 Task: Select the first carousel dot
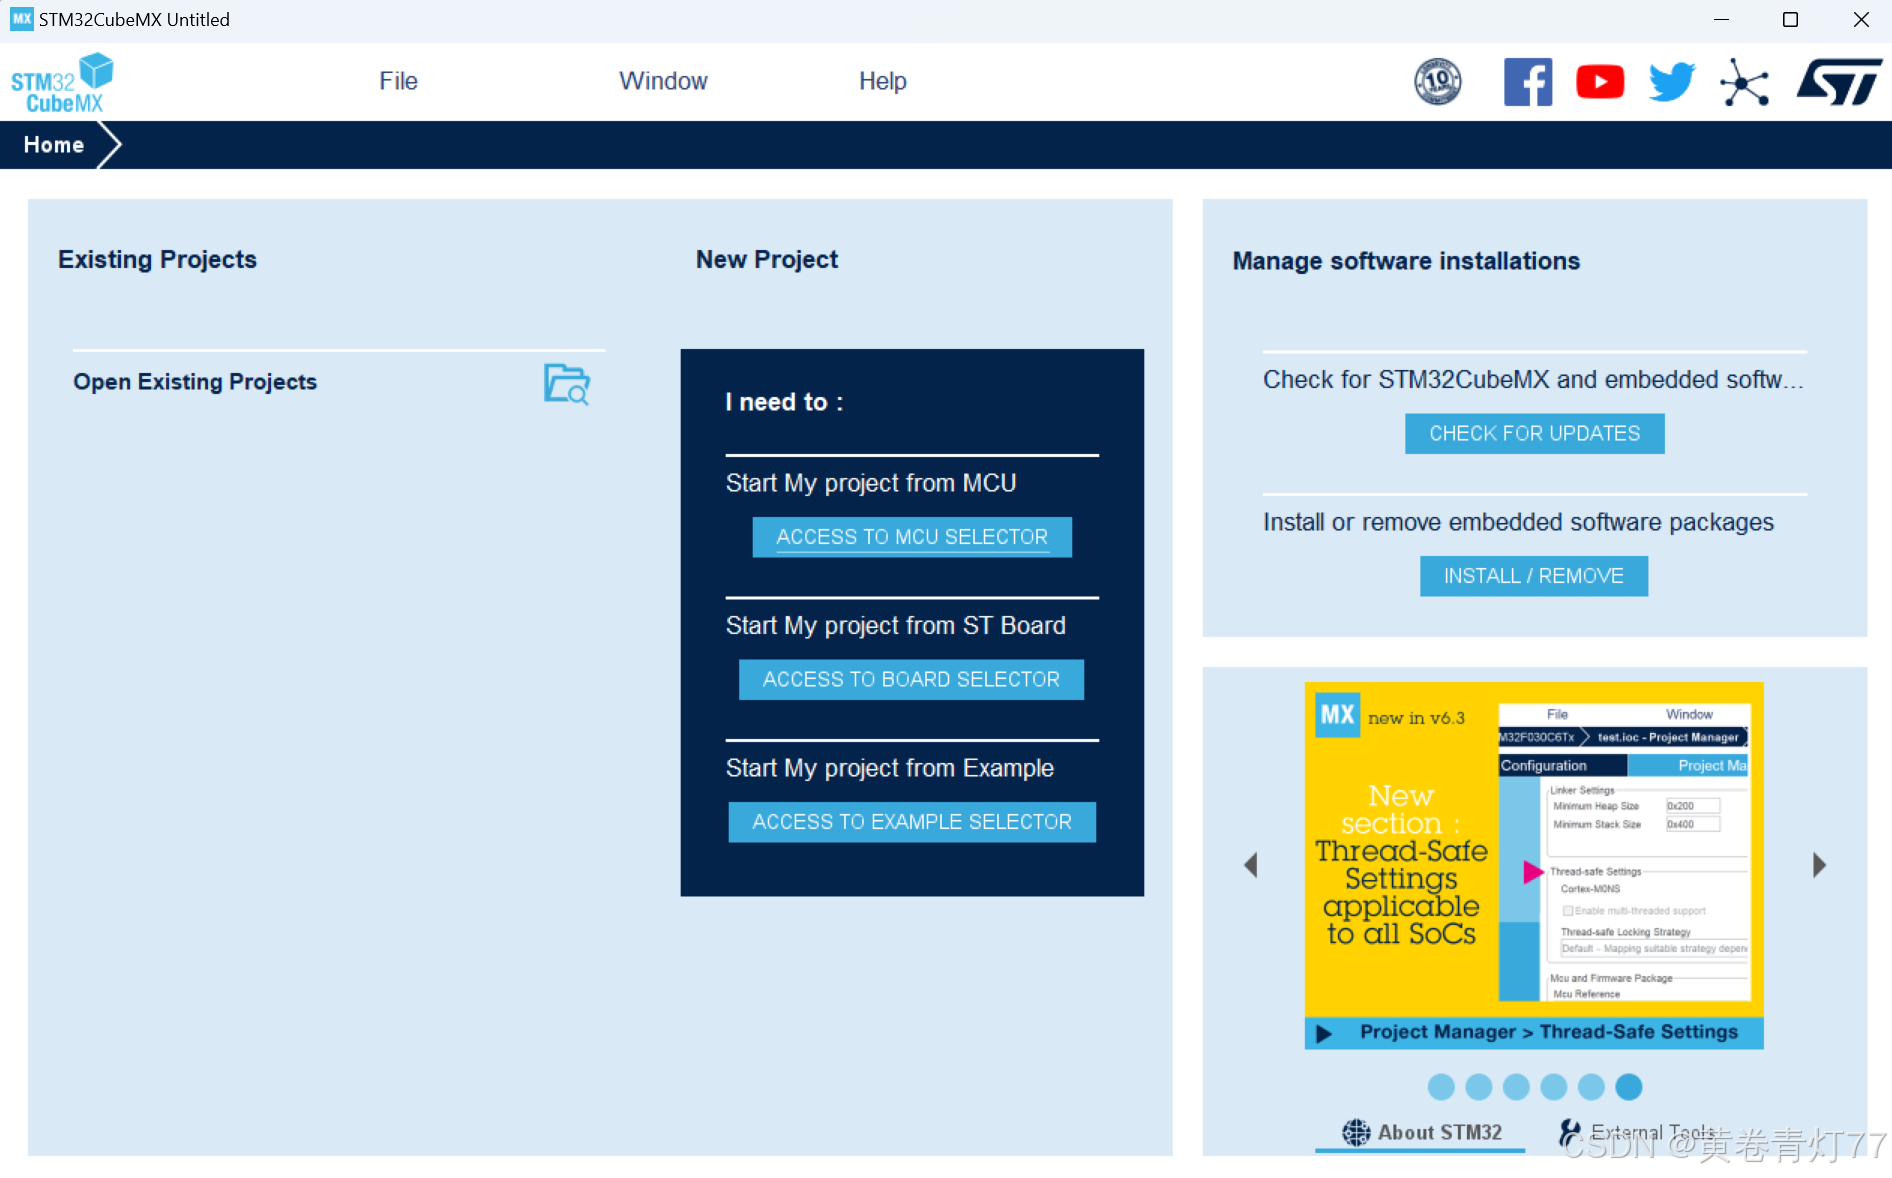point(1441,1087)
